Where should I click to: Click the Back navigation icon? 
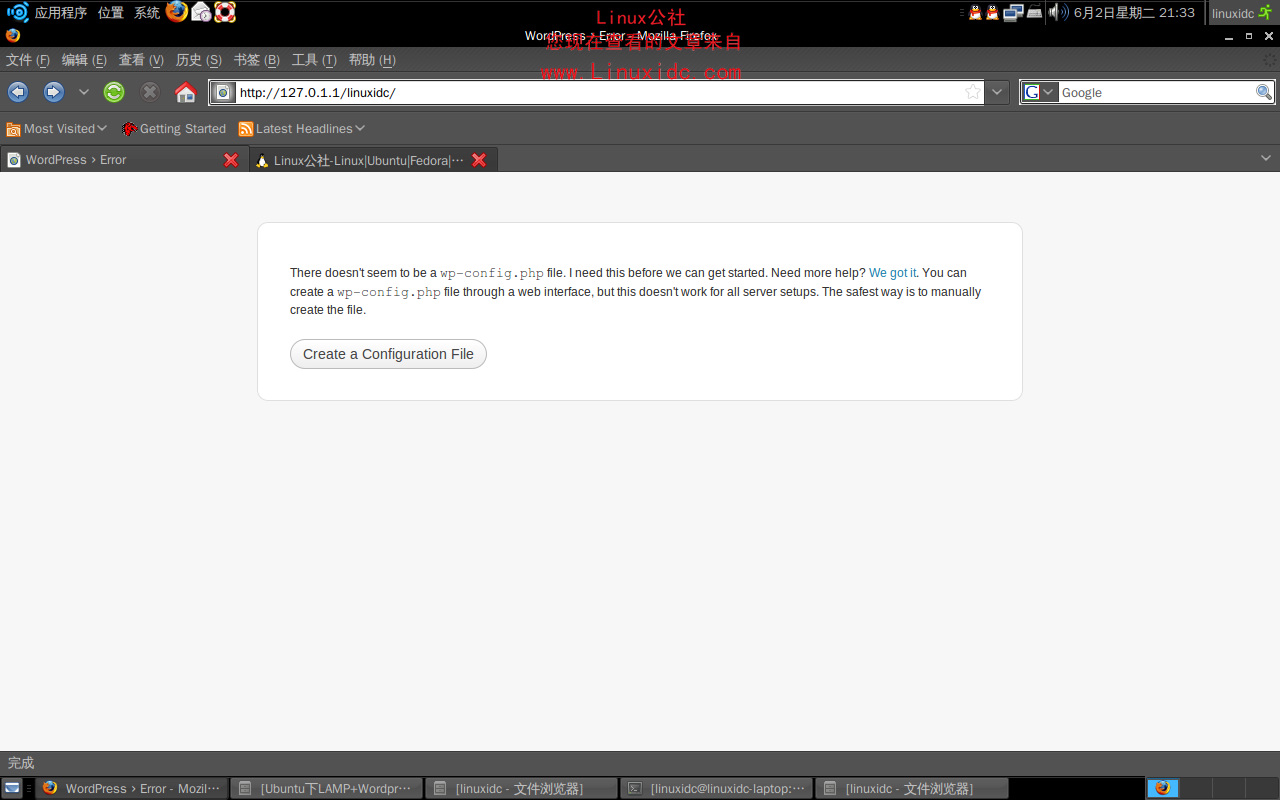(x=17, y=91)
